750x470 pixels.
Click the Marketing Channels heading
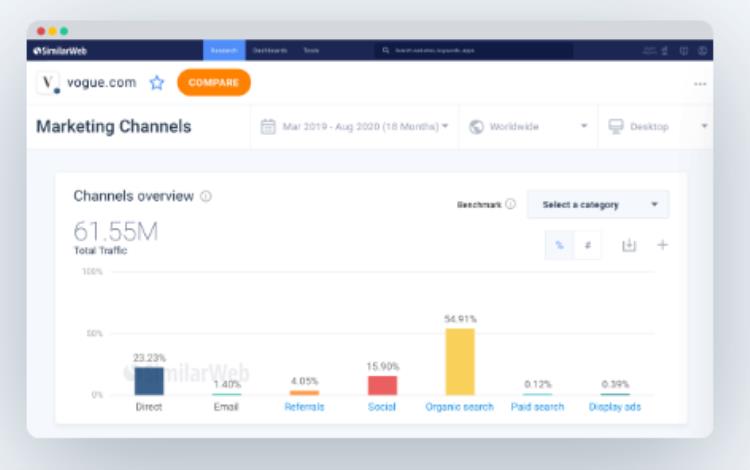point(113,127)
